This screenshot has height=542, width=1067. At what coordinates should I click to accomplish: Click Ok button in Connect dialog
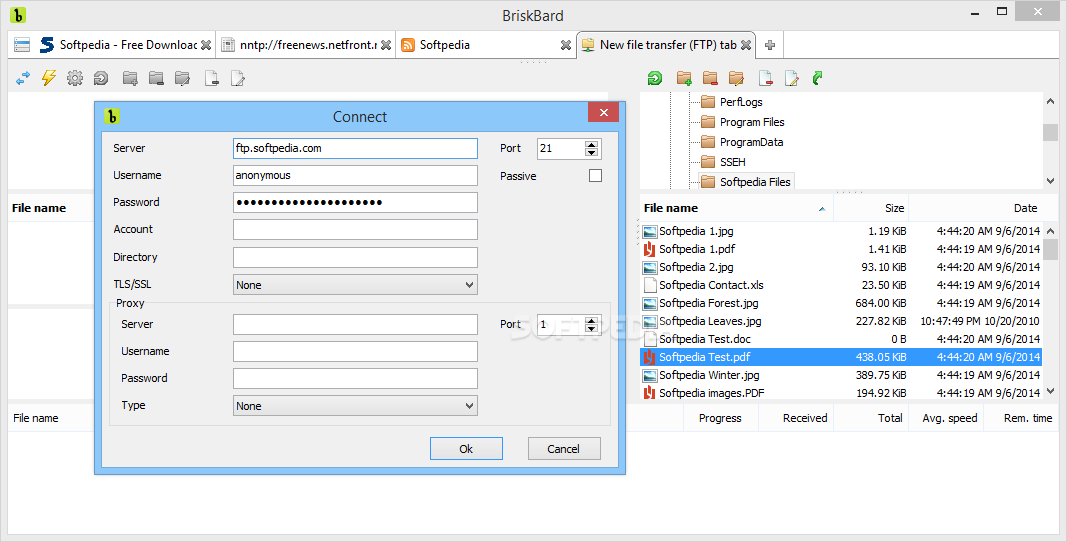coord(466,449)
